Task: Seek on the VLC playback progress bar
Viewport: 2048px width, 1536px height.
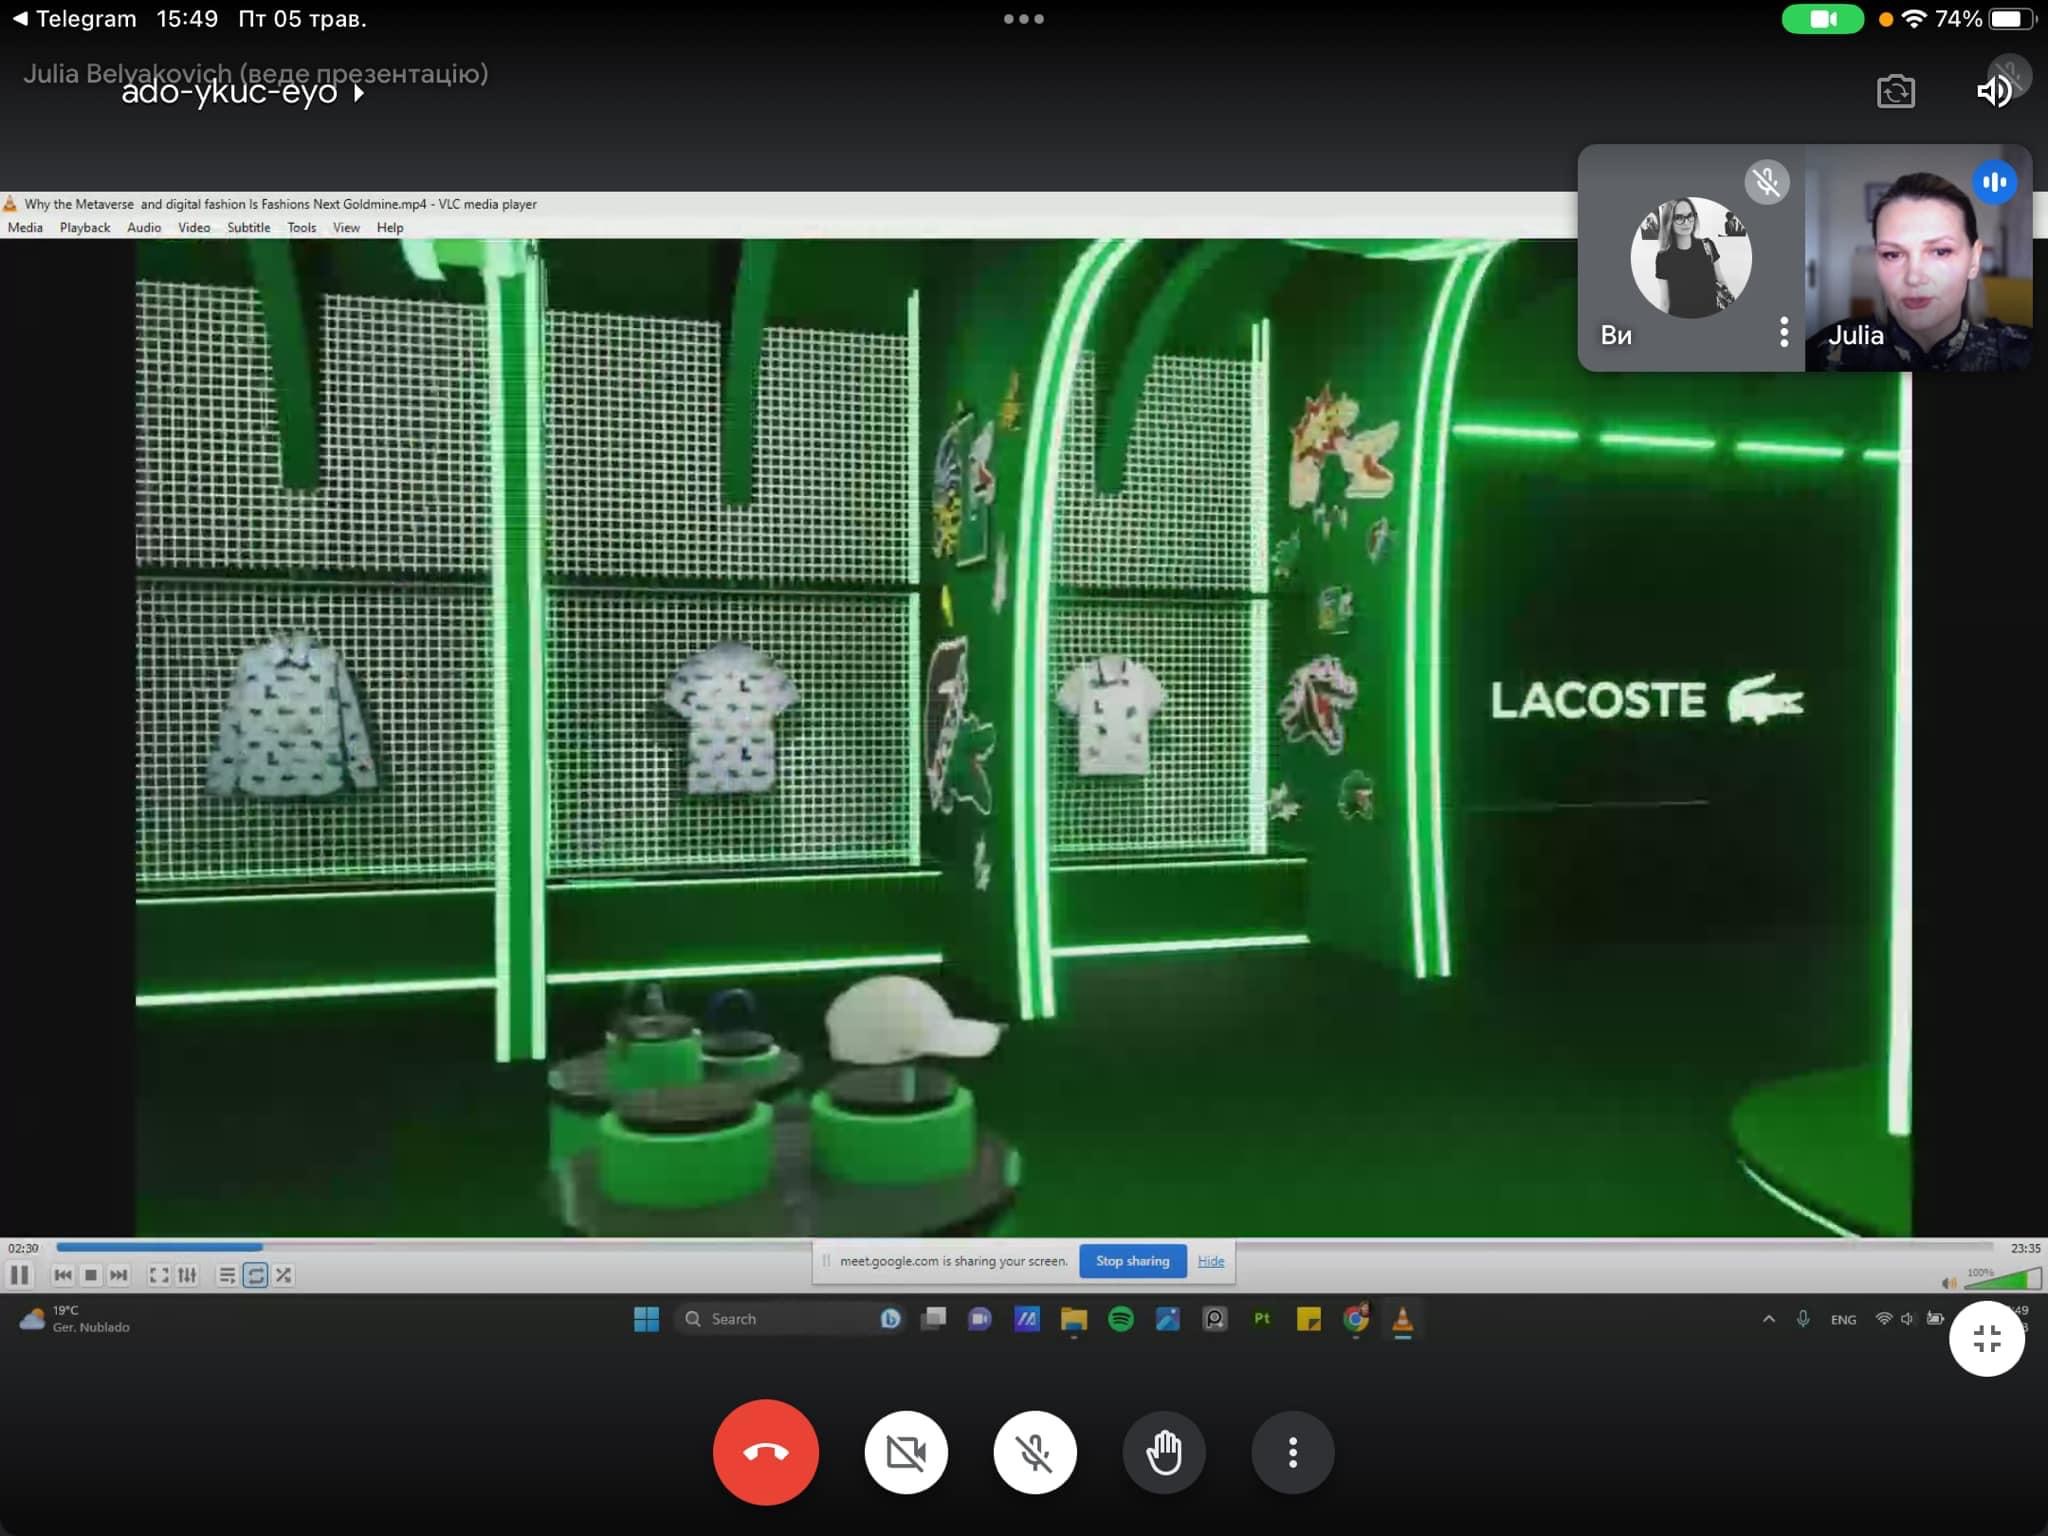Action: coord(1025,1247)
